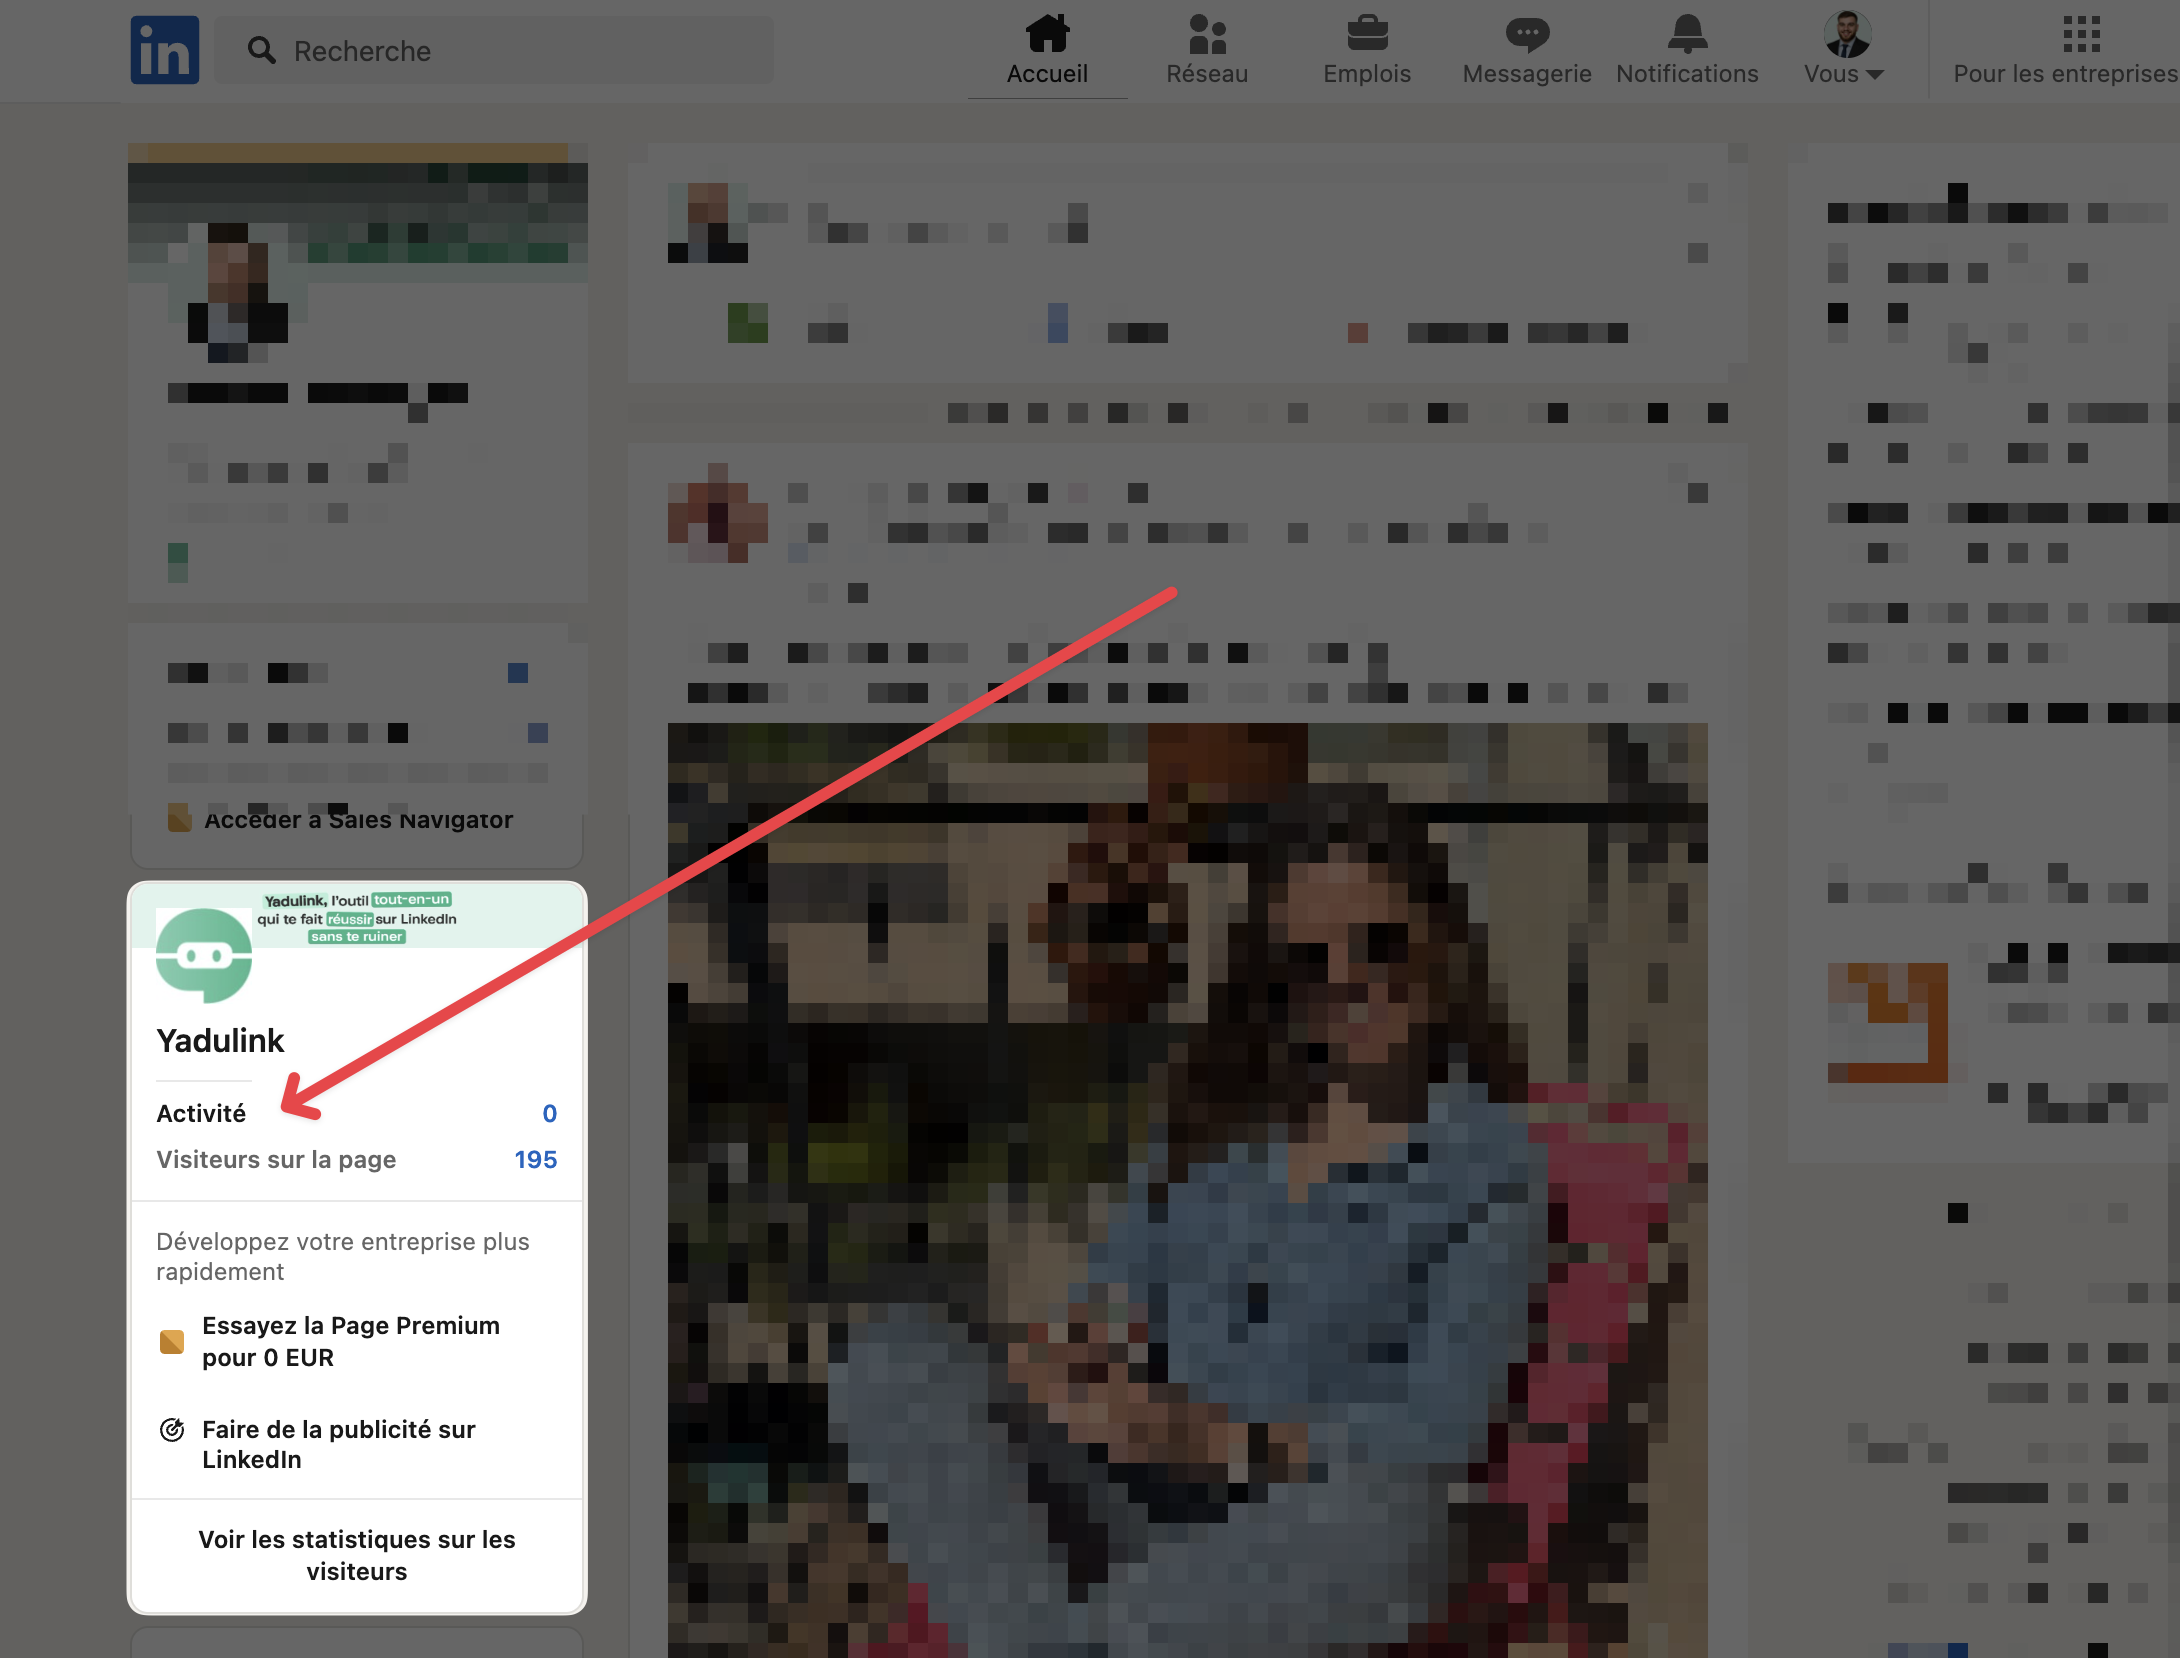The height and width of the screenshot is (1658, 2180).
Task: Open Pour les entreprises grid menu
Action: [x=2080, y=34]
